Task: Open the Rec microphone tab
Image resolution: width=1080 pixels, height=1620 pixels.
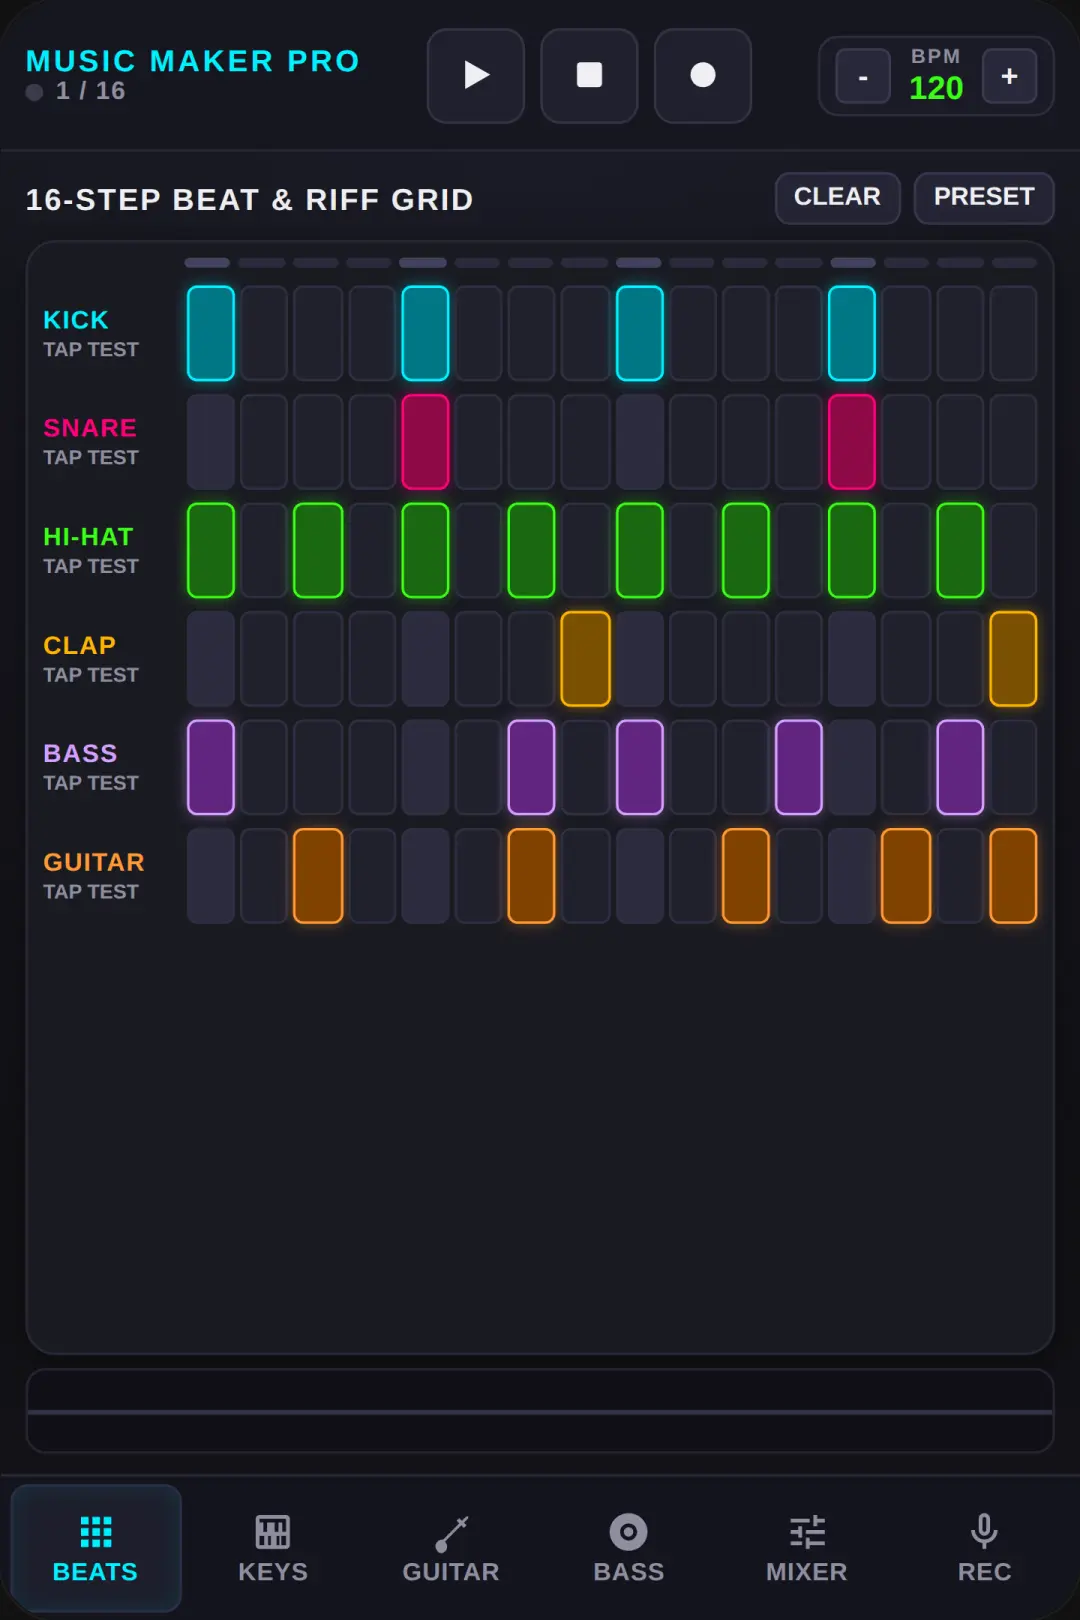Action: pos(985,1549)
